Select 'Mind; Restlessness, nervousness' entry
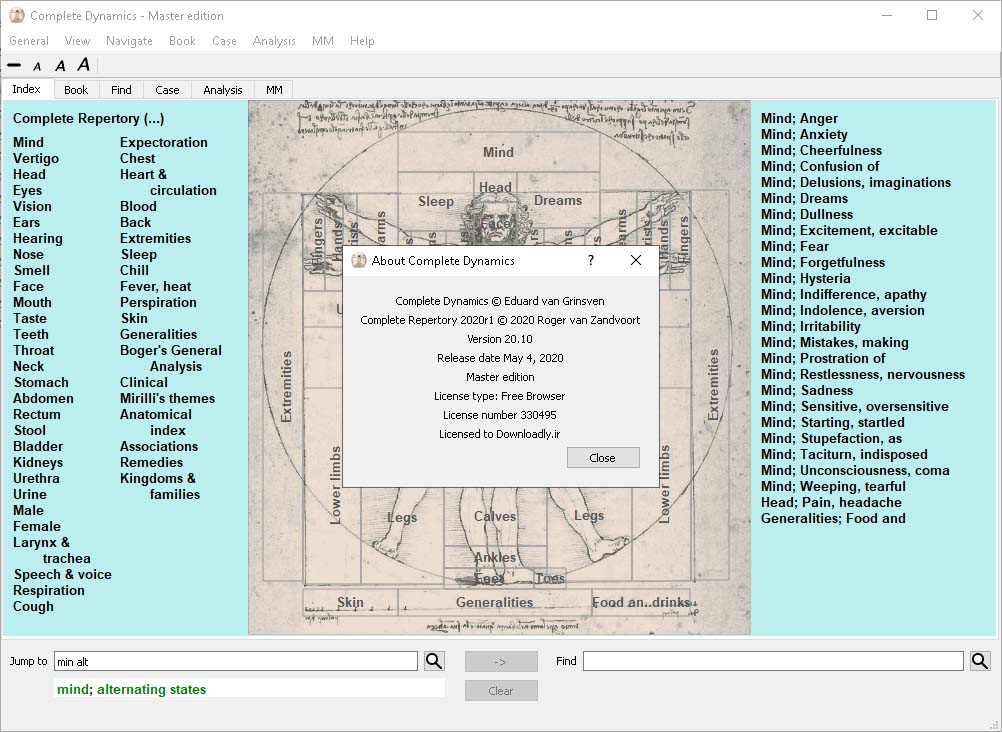The width and height of the screenshot is (1002, 732). coord(863,374)
